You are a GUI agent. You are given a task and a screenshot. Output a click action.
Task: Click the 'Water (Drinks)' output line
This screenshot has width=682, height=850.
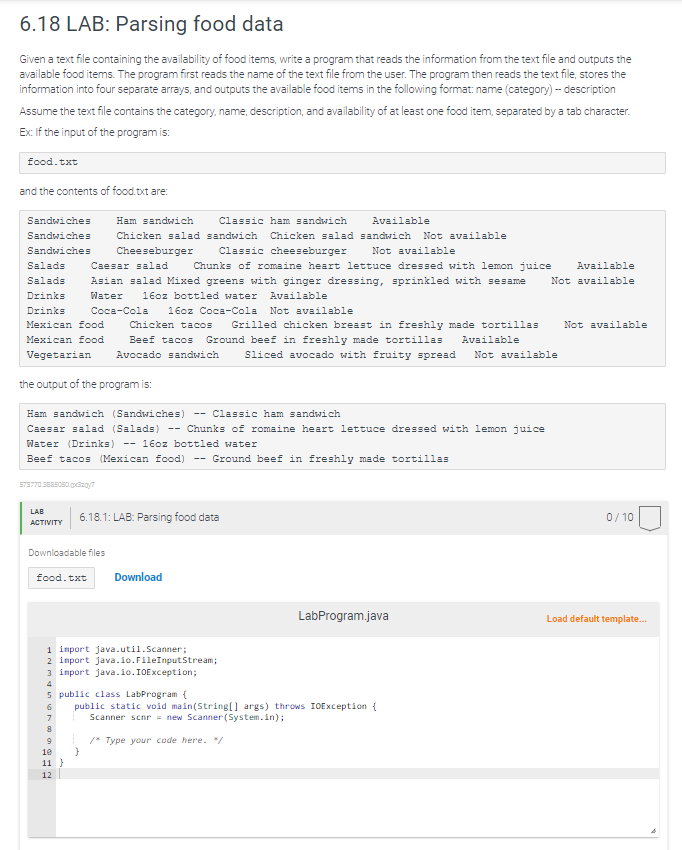142,444
